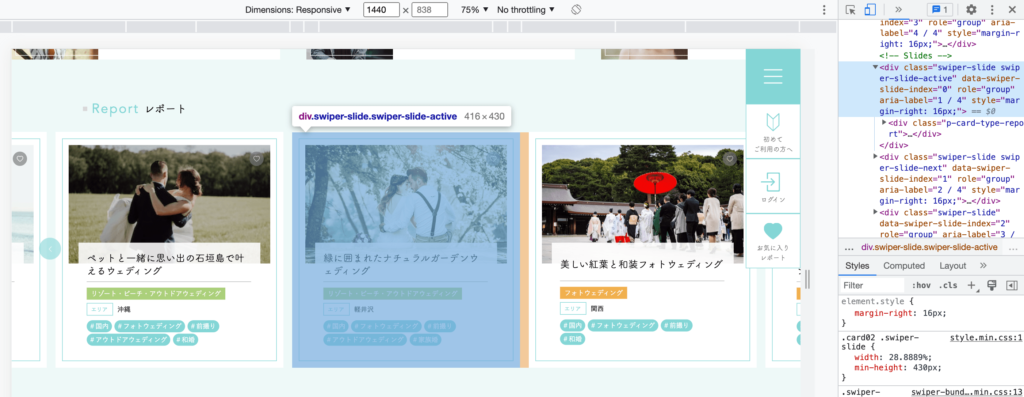The image size is (1024, 397).
Task: Favorite the 美しい紅葉 card with heart icon
Action: [x=729, y=158]
